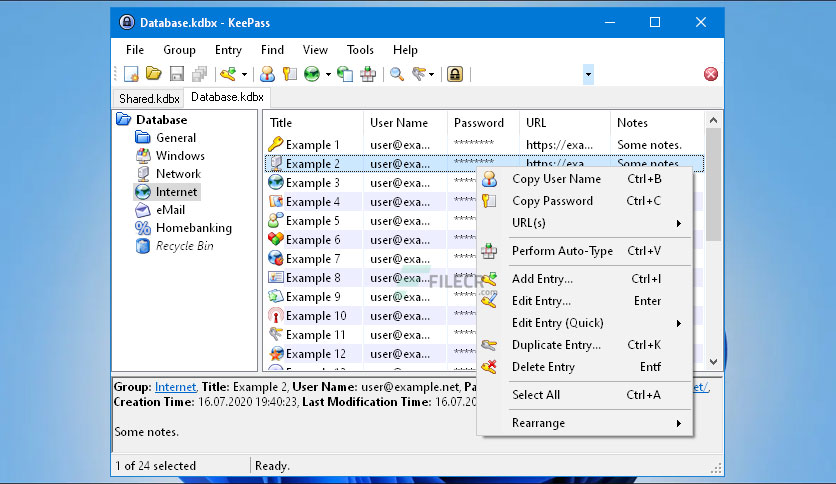The width and height of the screenshot is (836, 484).
Task: Click the Internet group link in details
Action: click(175, 387)
